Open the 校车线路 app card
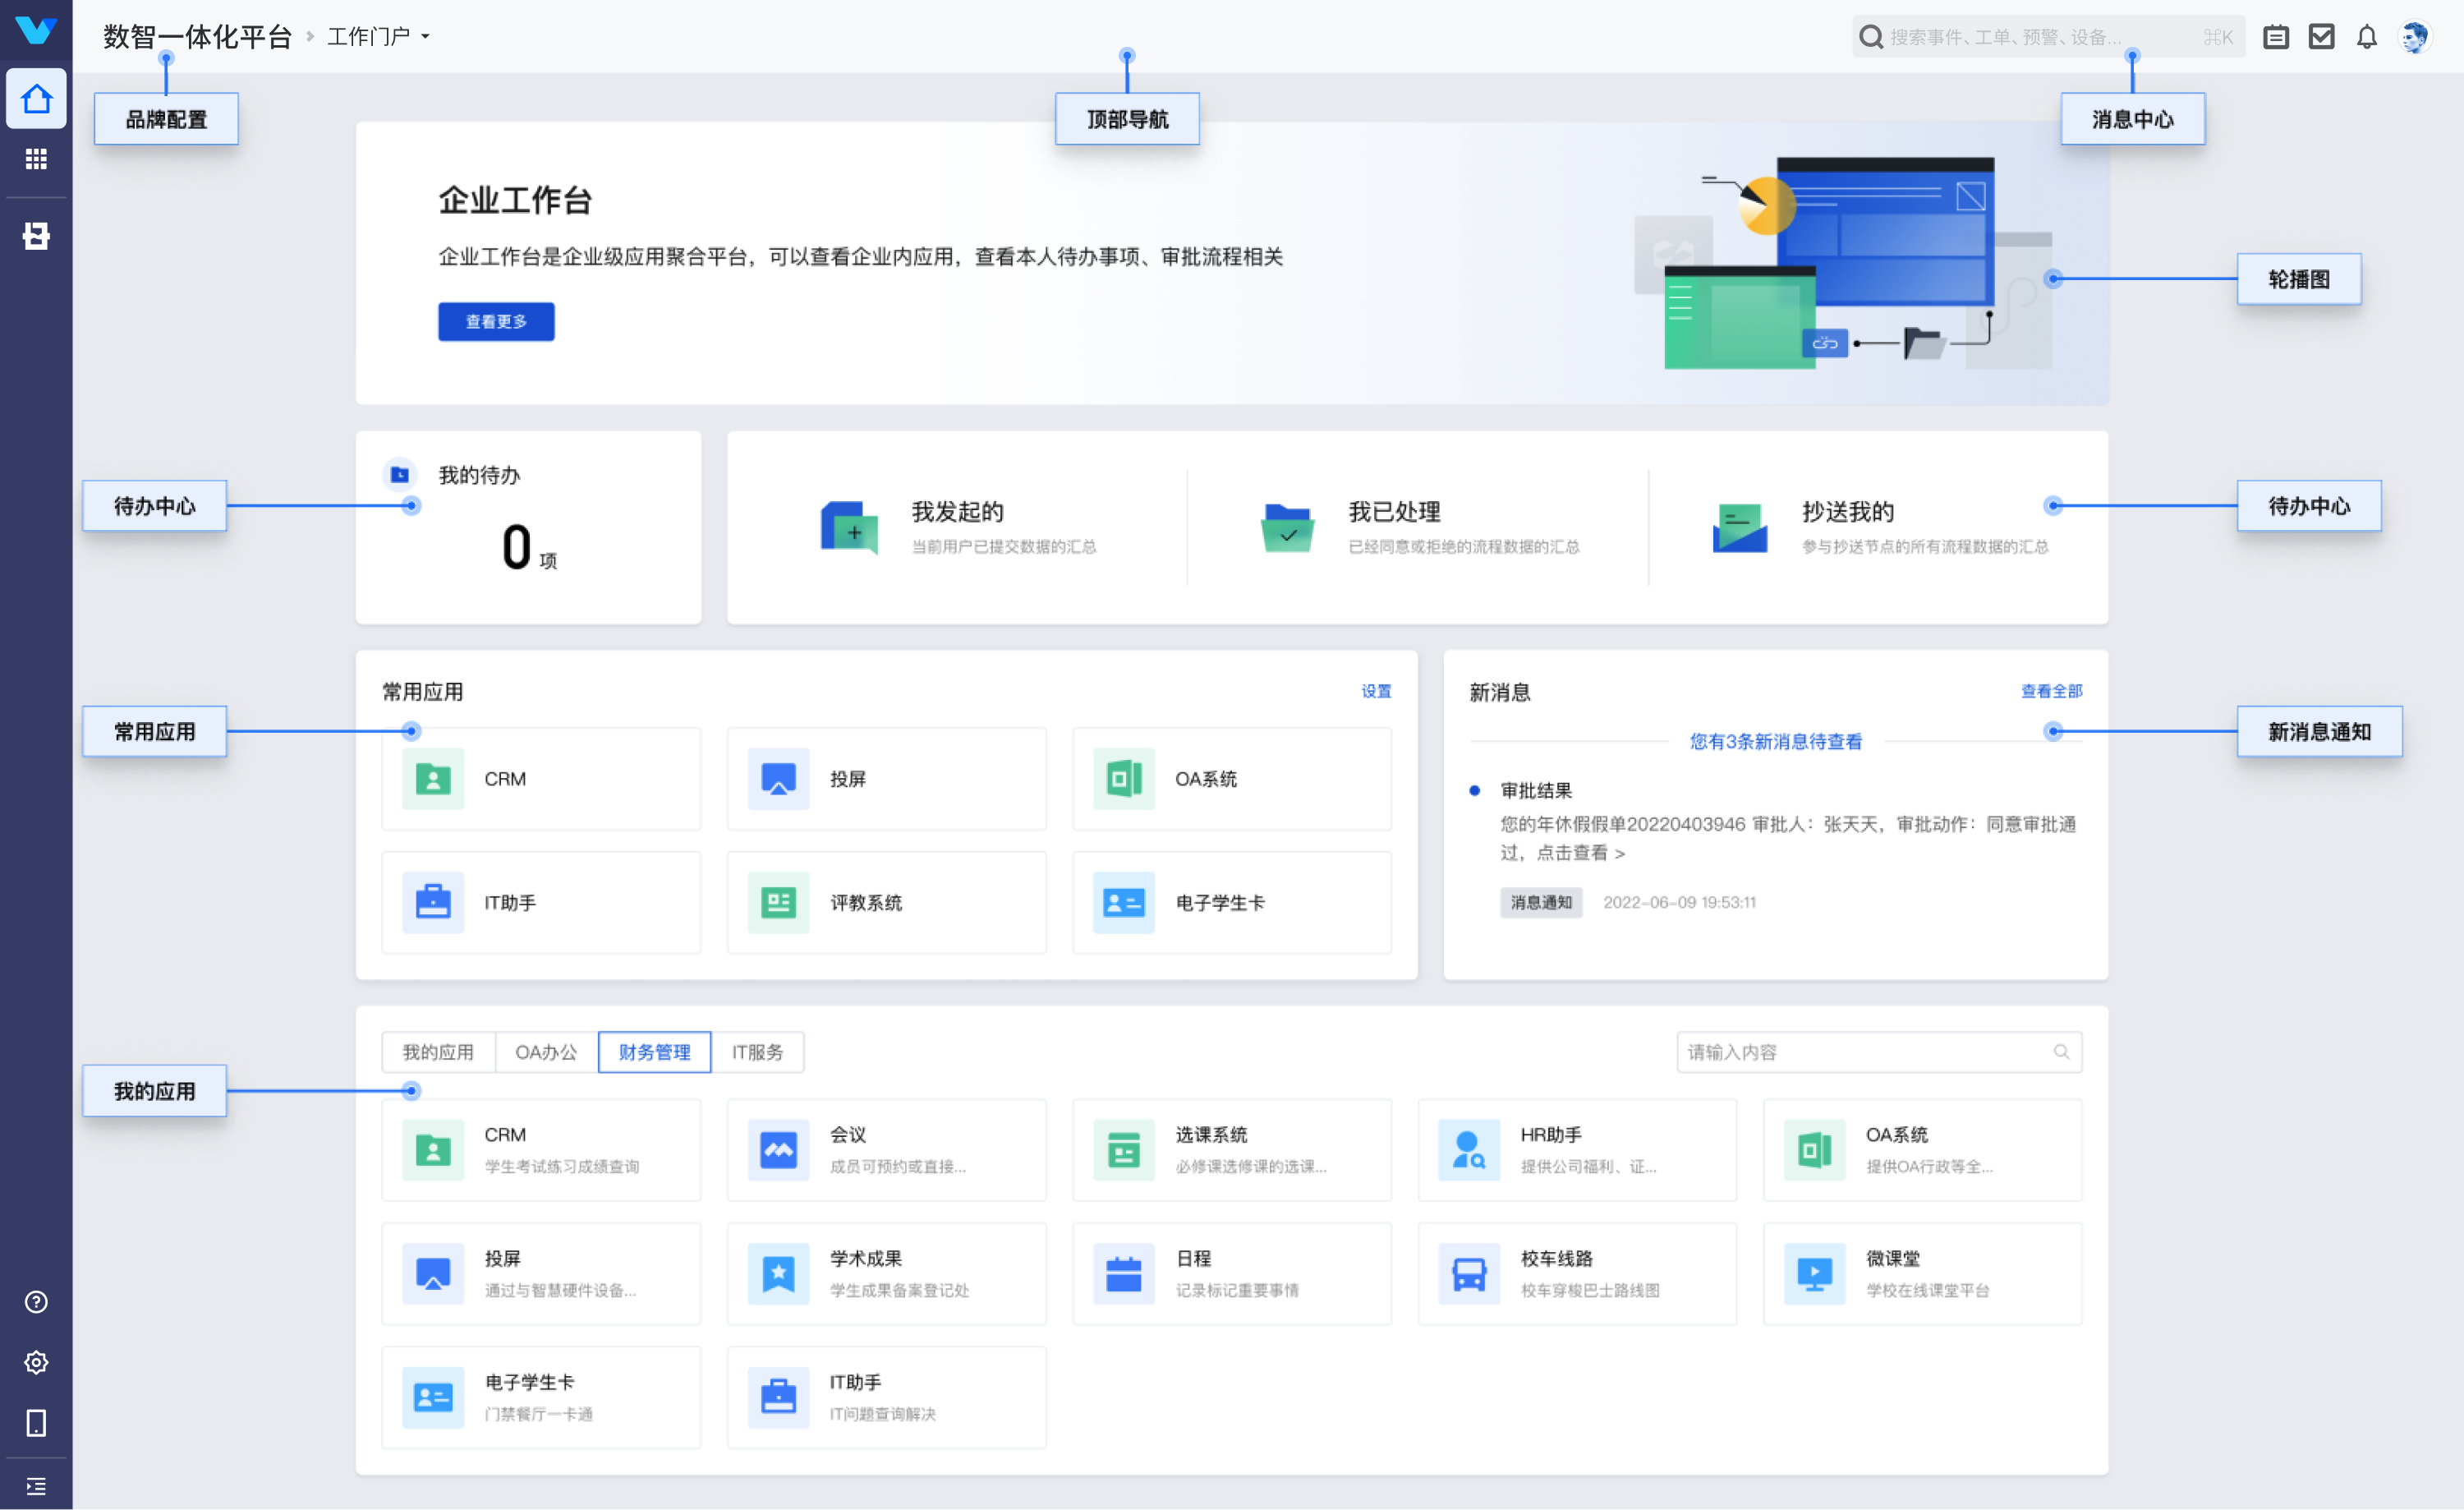 [1577, 1274]
